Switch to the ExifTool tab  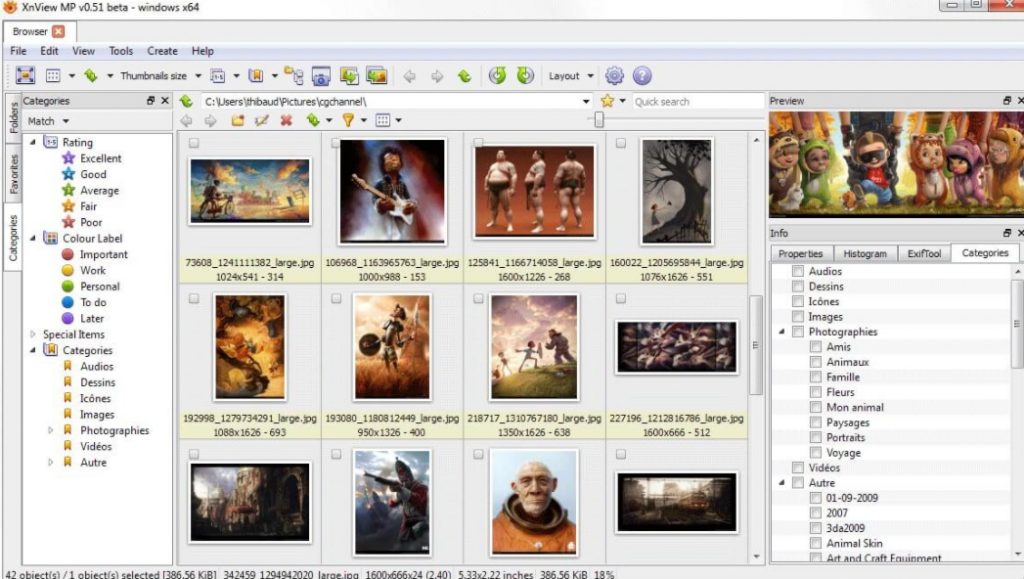[924, 253]
